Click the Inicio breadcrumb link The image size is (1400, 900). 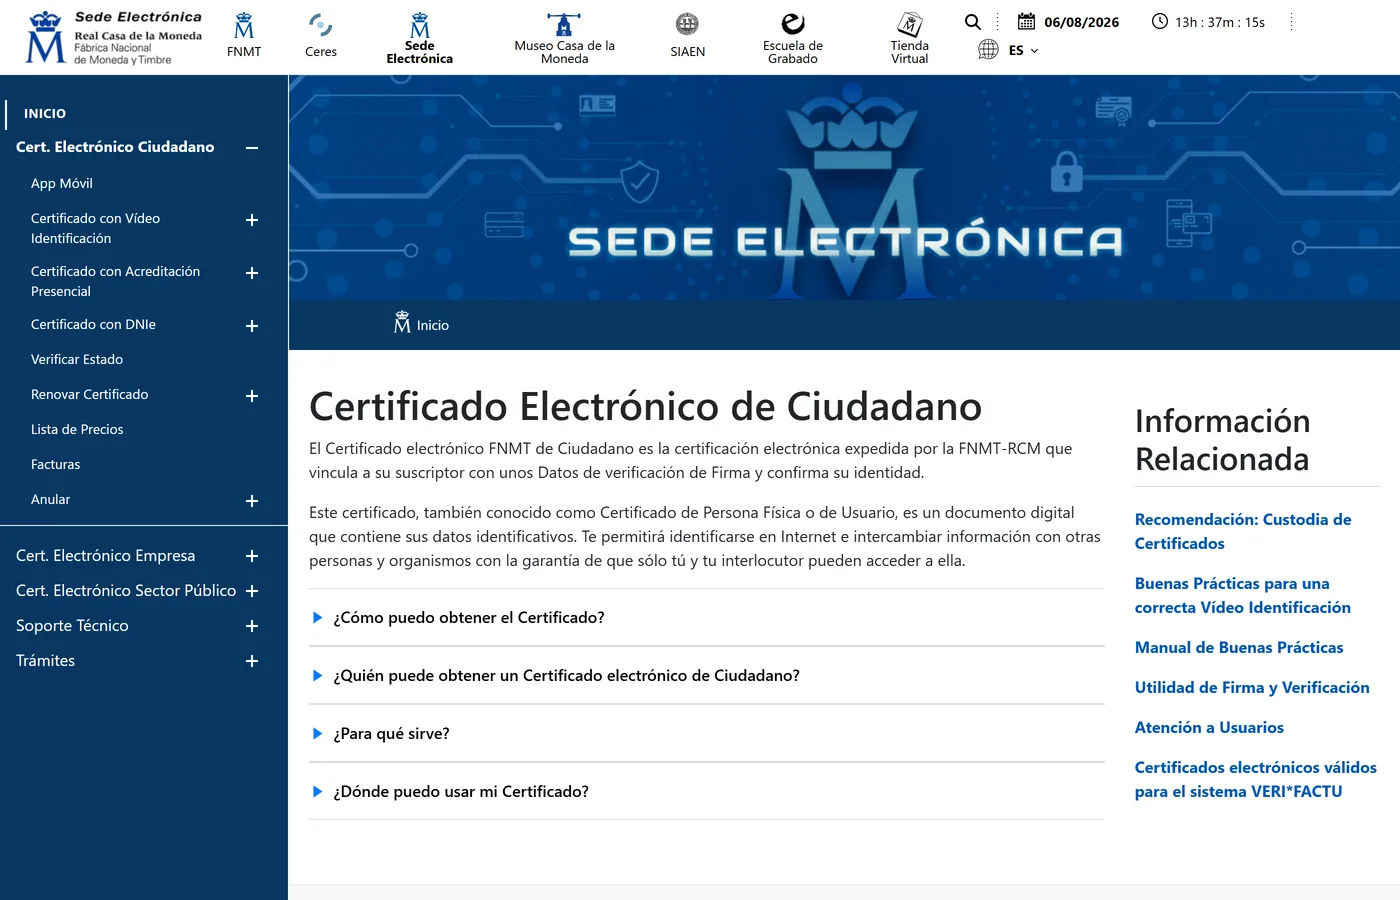433,326
